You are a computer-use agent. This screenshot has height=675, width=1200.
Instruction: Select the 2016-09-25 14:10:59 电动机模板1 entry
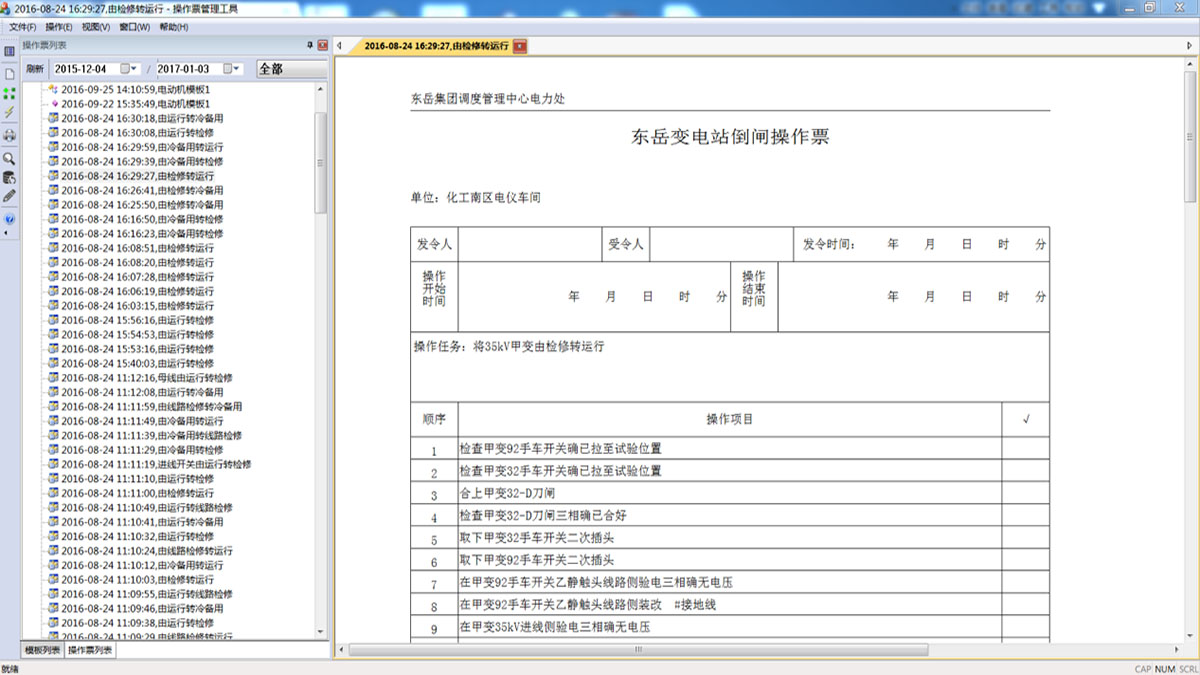[135, 89]
